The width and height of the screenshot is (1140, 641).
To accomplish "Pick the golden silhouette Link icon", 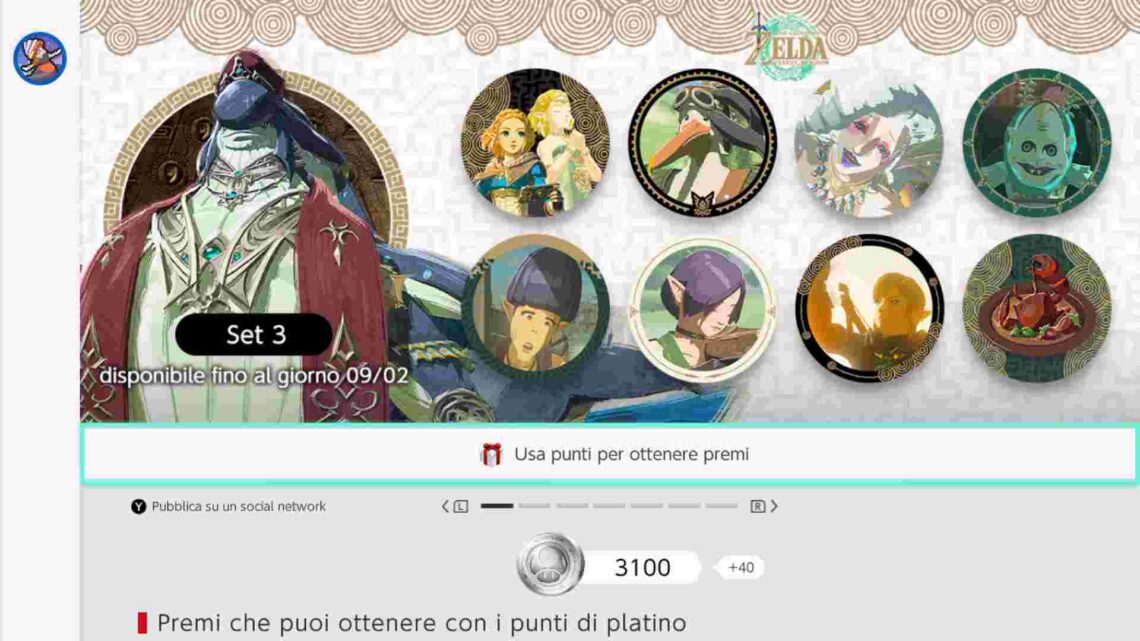I will [870, 308].
